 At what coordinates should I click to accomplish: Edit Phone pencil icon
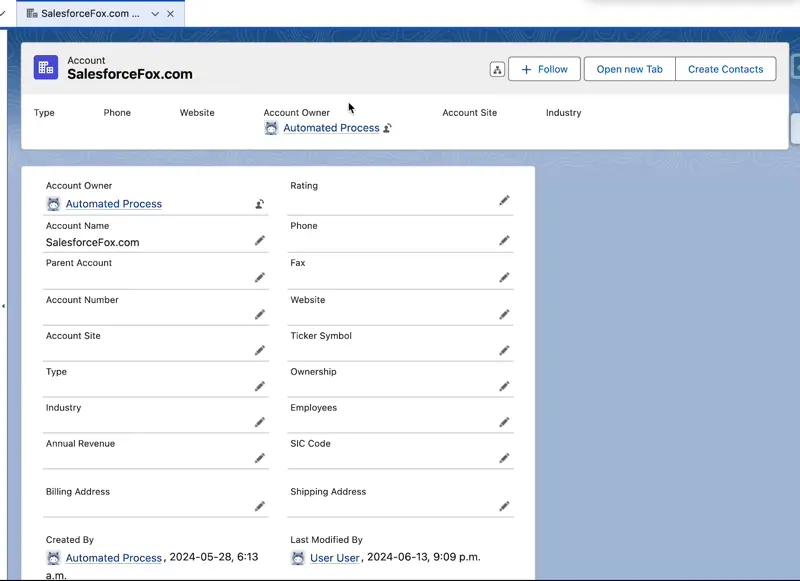504,240
